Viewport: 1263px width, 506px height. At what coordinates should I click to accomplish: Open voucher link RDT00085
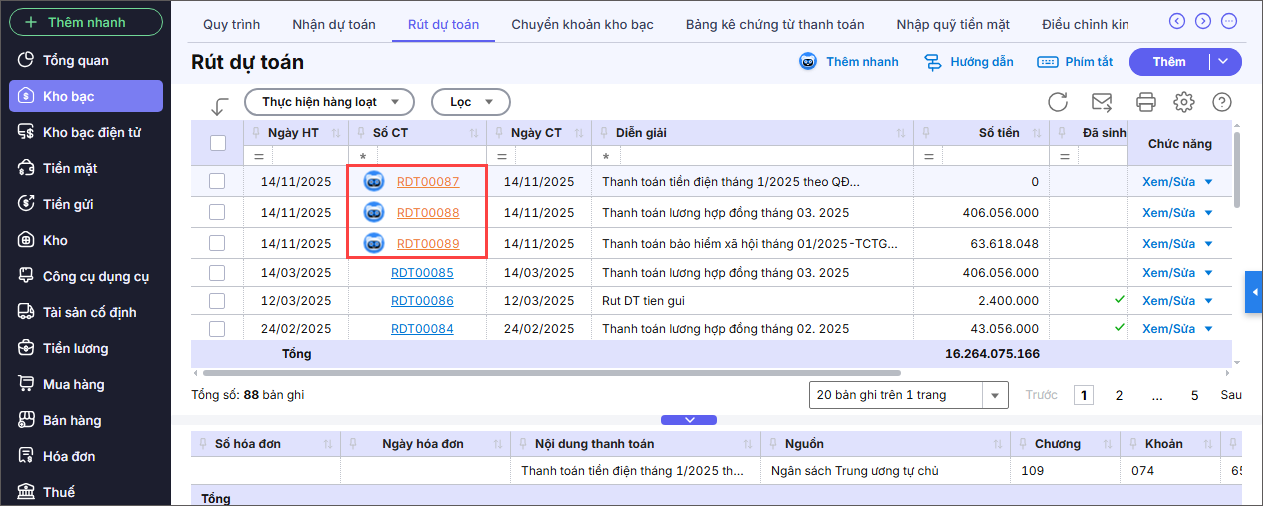(x=422, y=273)
